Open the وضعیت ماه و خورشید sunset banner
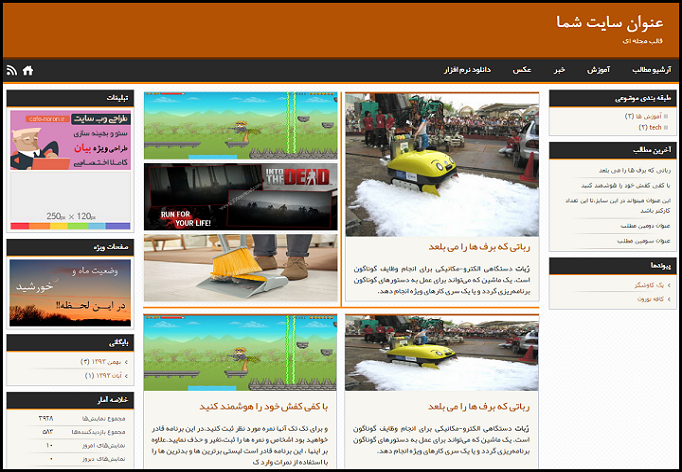The width and height of the screenshot is (682, 472). click(x=70, y=293)
